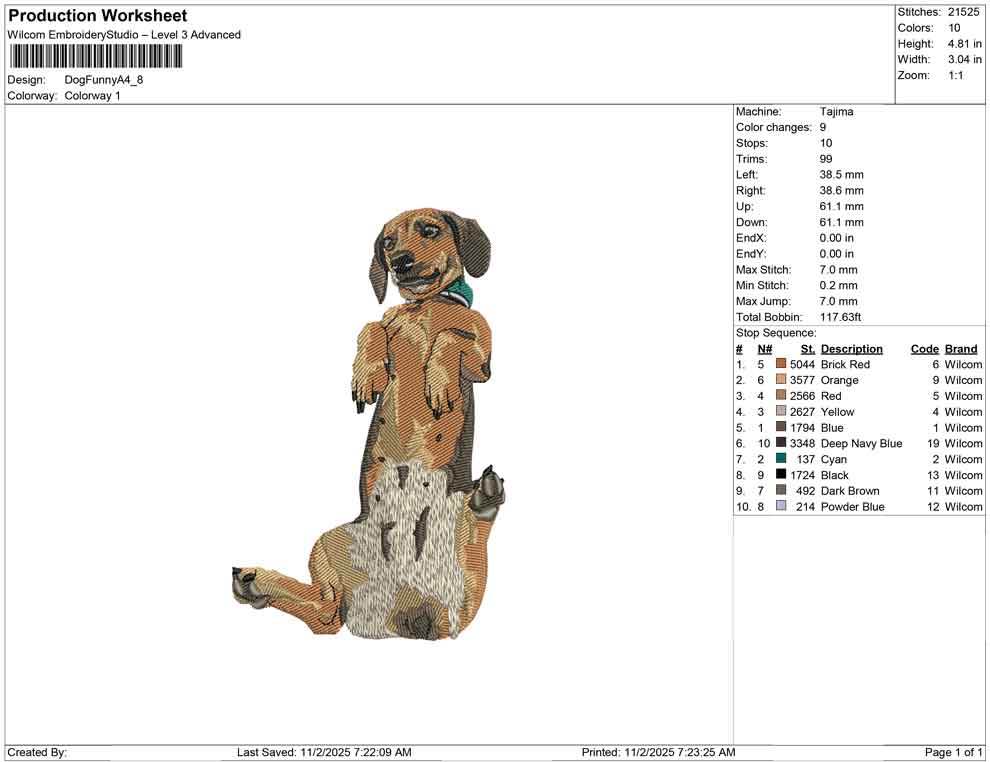Screen dimensions: 990x762
Task: Click the Orange thread color swatch
Action: [781, 379]
